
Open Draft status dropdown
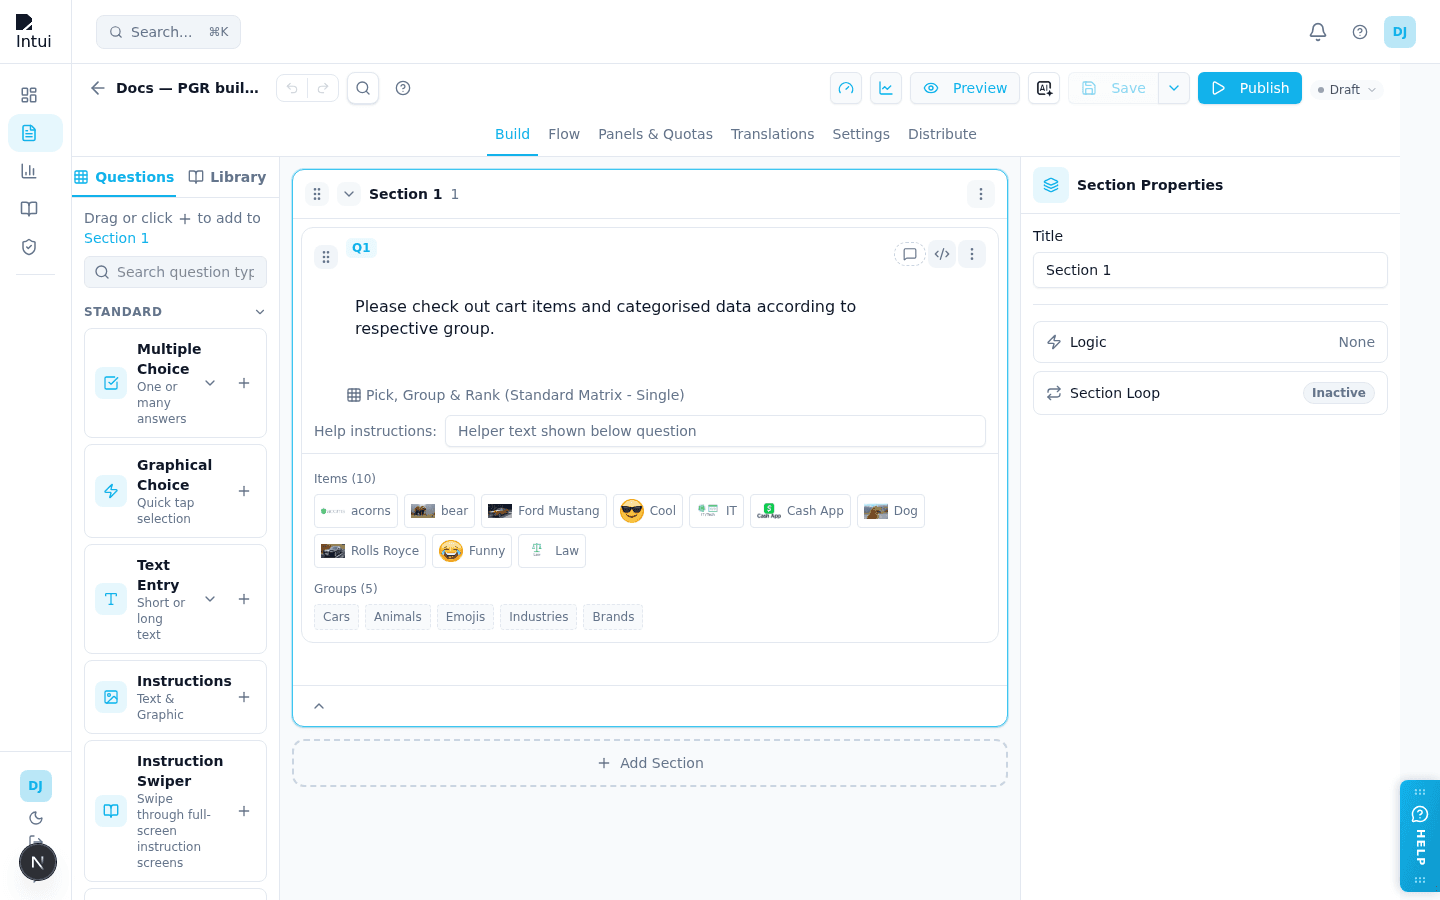click(1347, 89)
